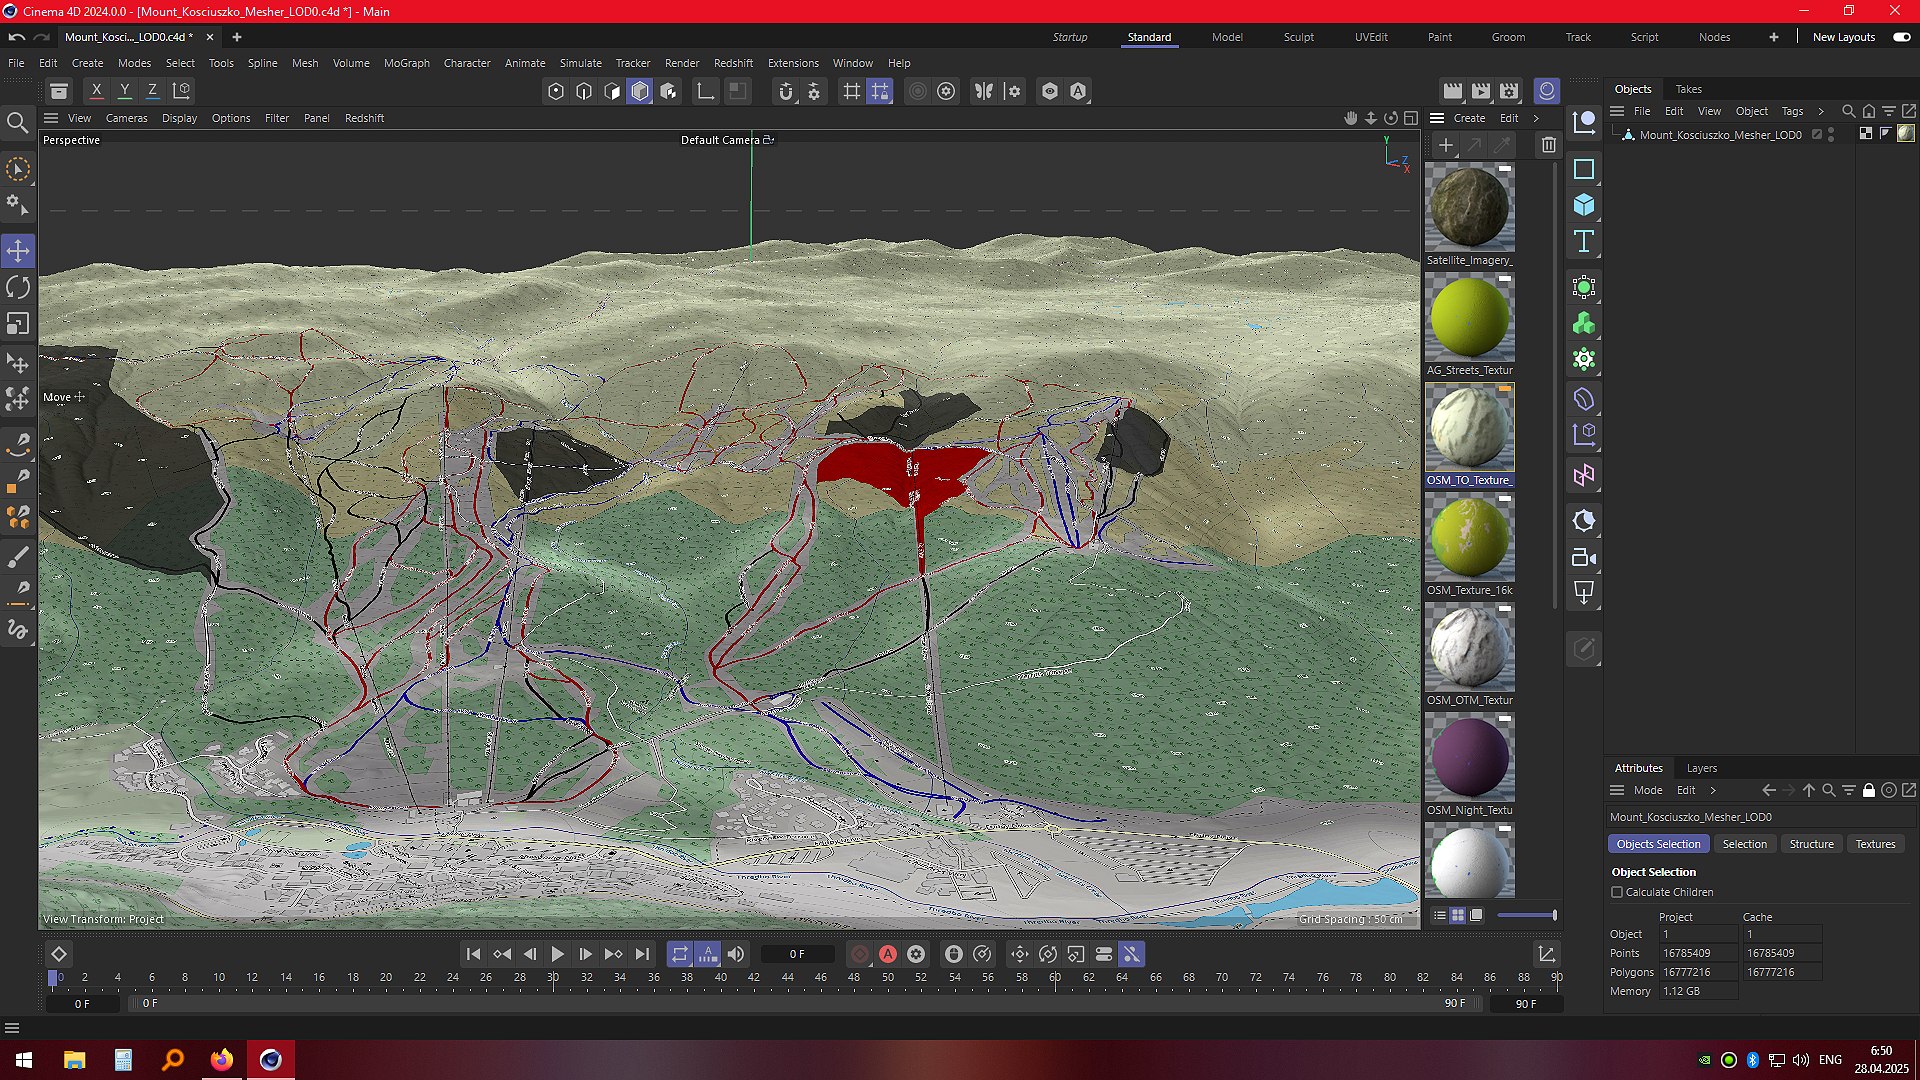Check the Calculate Children checkbox
The height and width of the screenshot is (1080, 1920).
click(x=1617, y=892)
